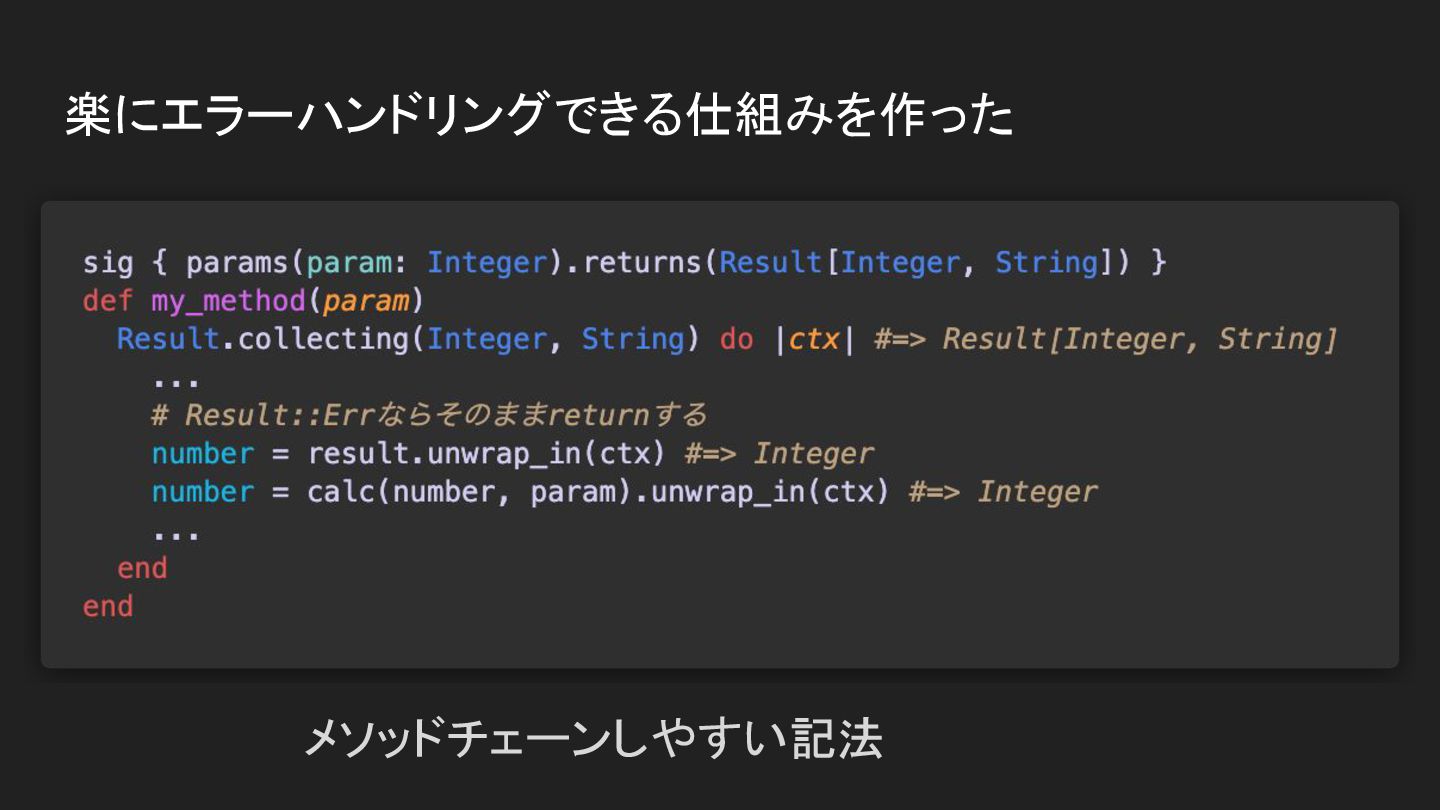The height and width of the screenshot is (810, 1440).
Task: Click the orange 'ctx' block parameter
Action: (x=814, y=340)
